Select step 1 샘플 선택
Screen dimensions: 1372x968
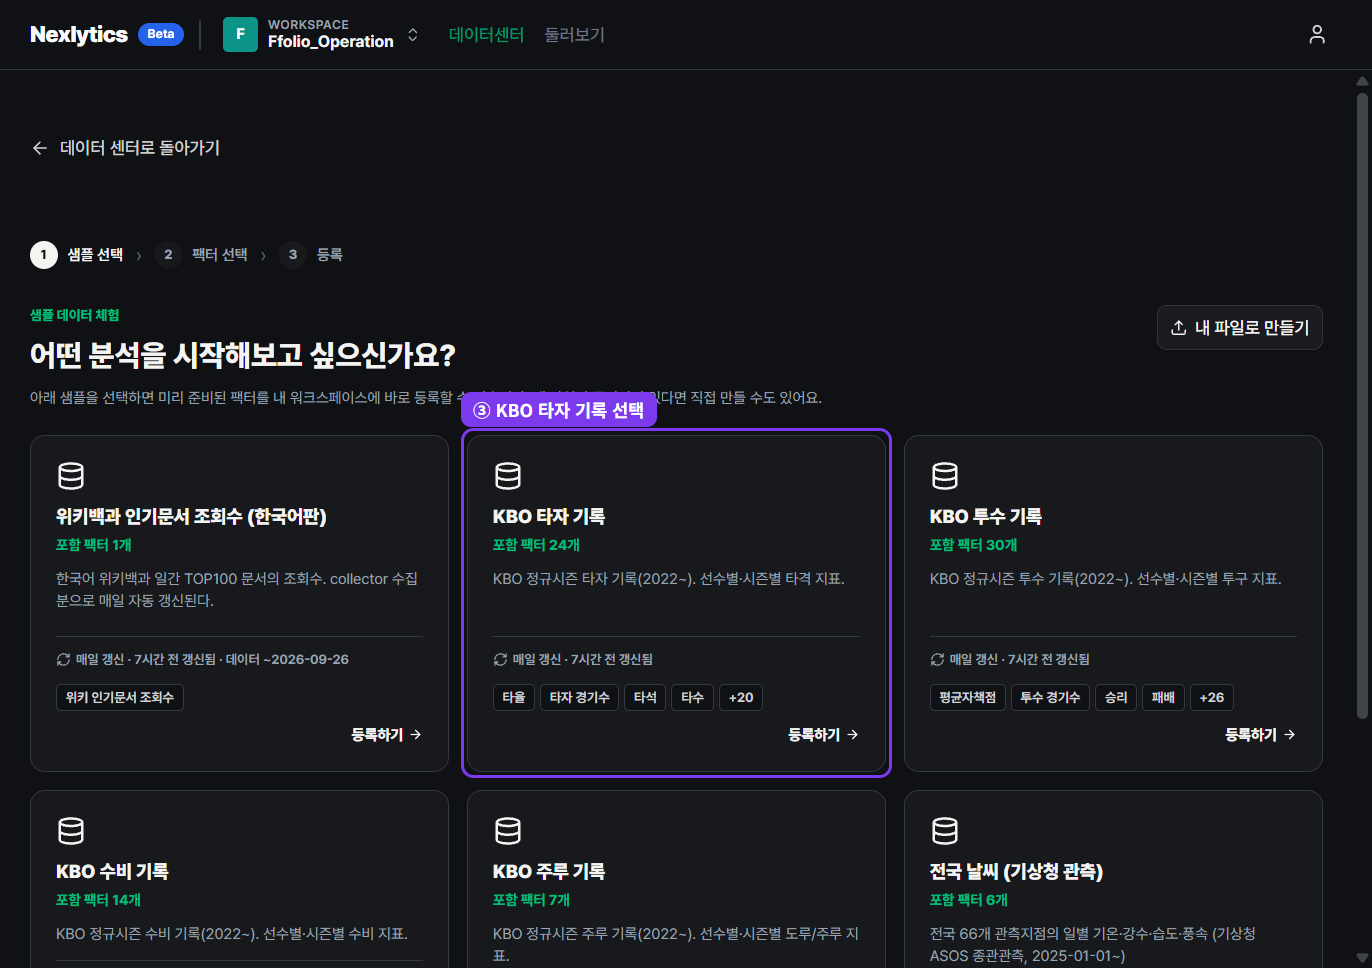click(x=77, y=255)
